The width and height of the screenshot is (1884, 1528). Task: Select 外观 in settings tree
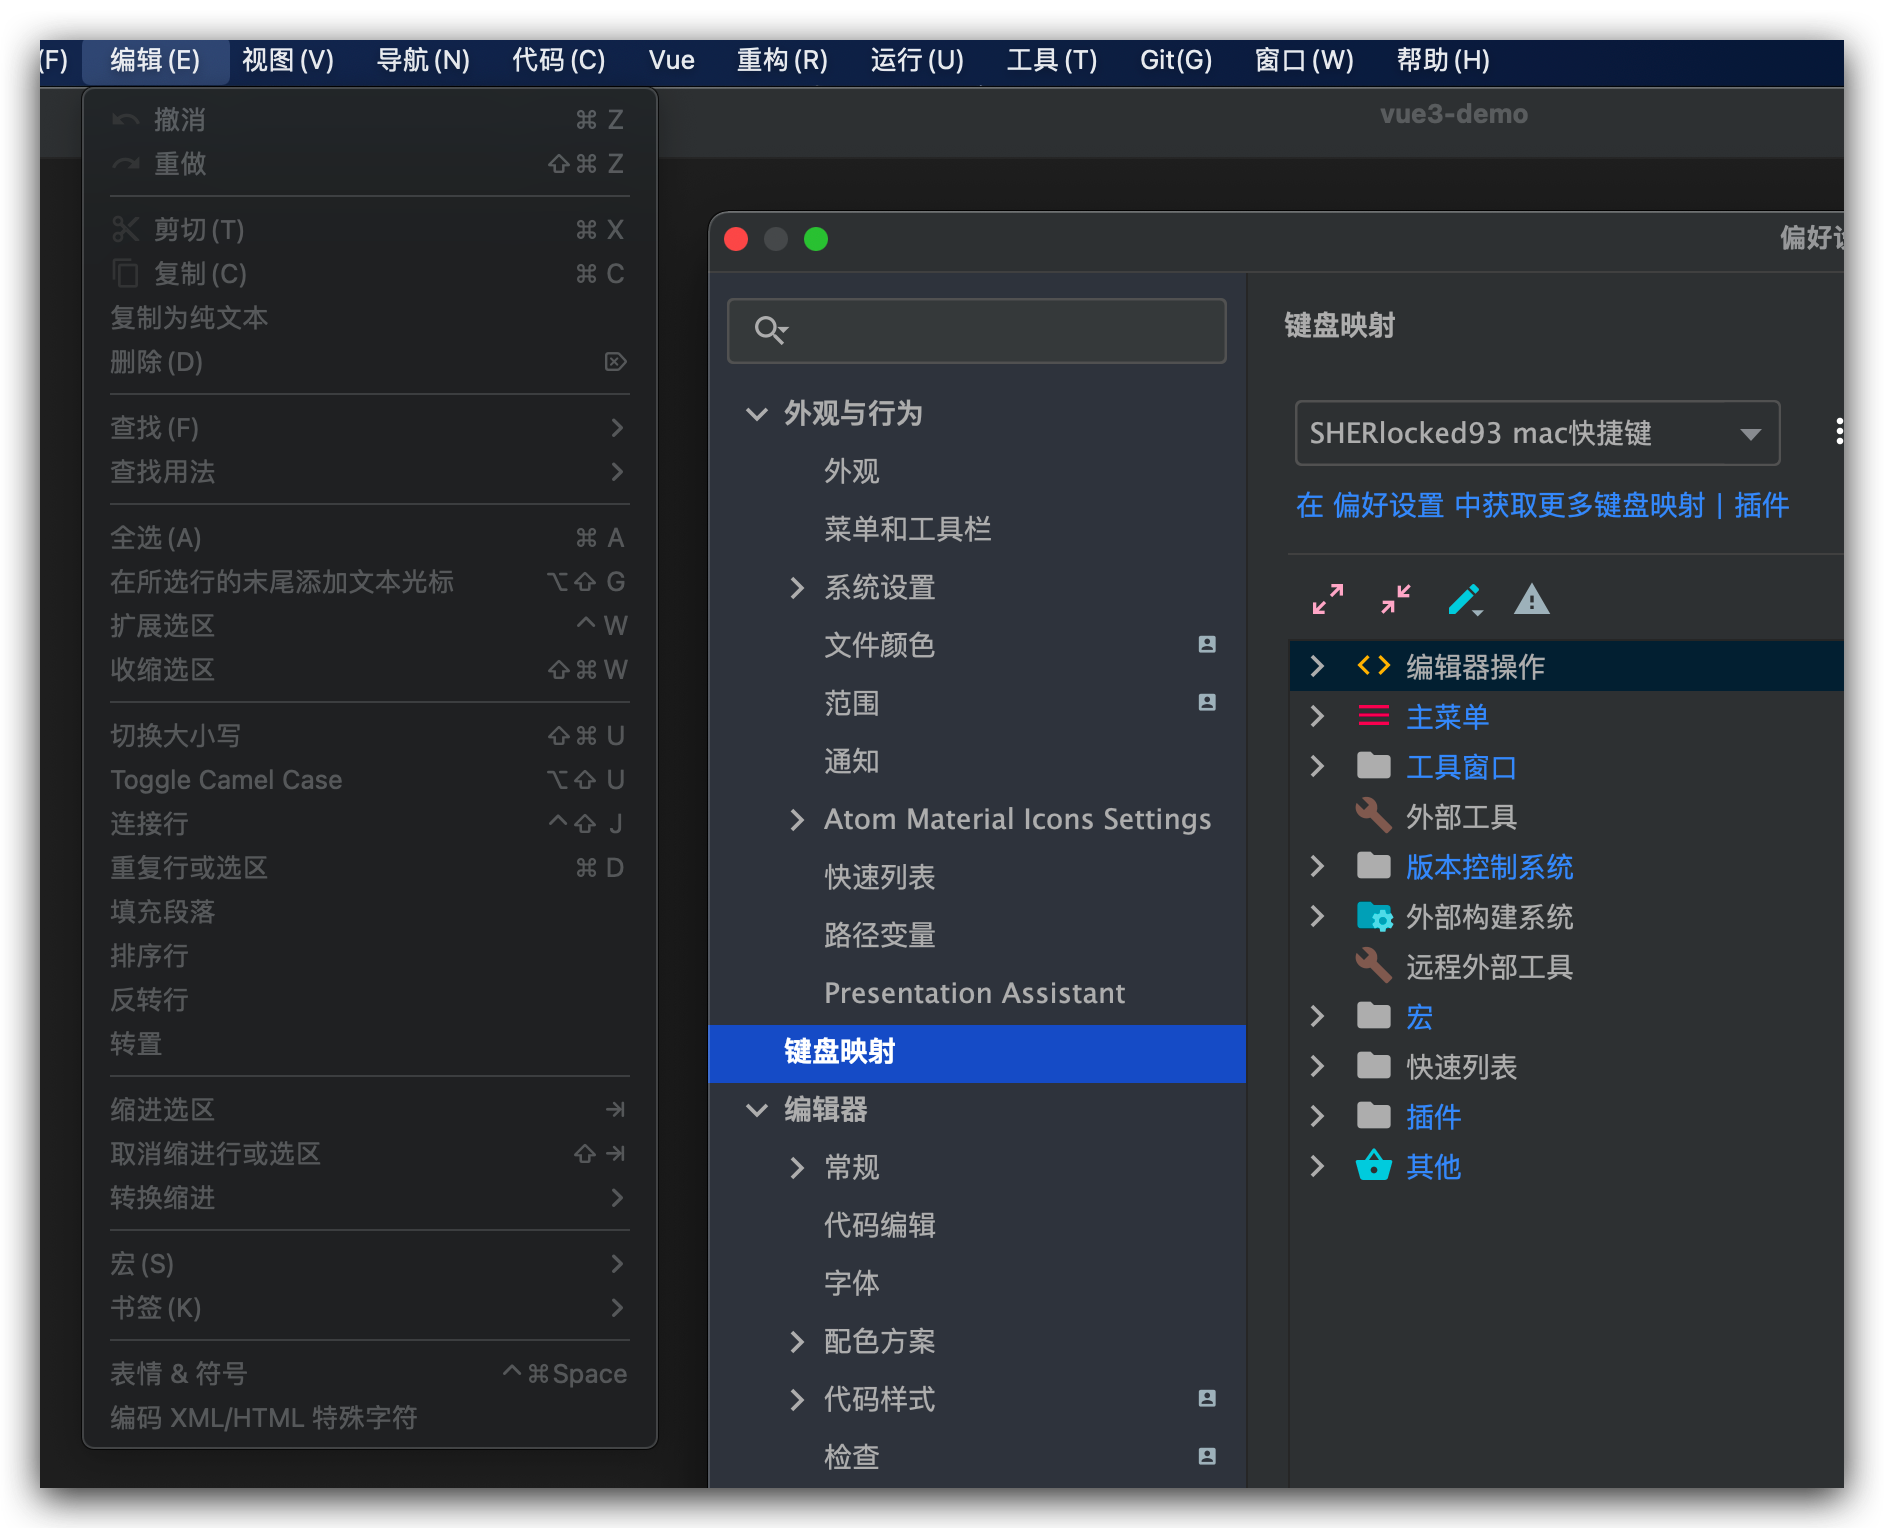[x=852, y=471]
